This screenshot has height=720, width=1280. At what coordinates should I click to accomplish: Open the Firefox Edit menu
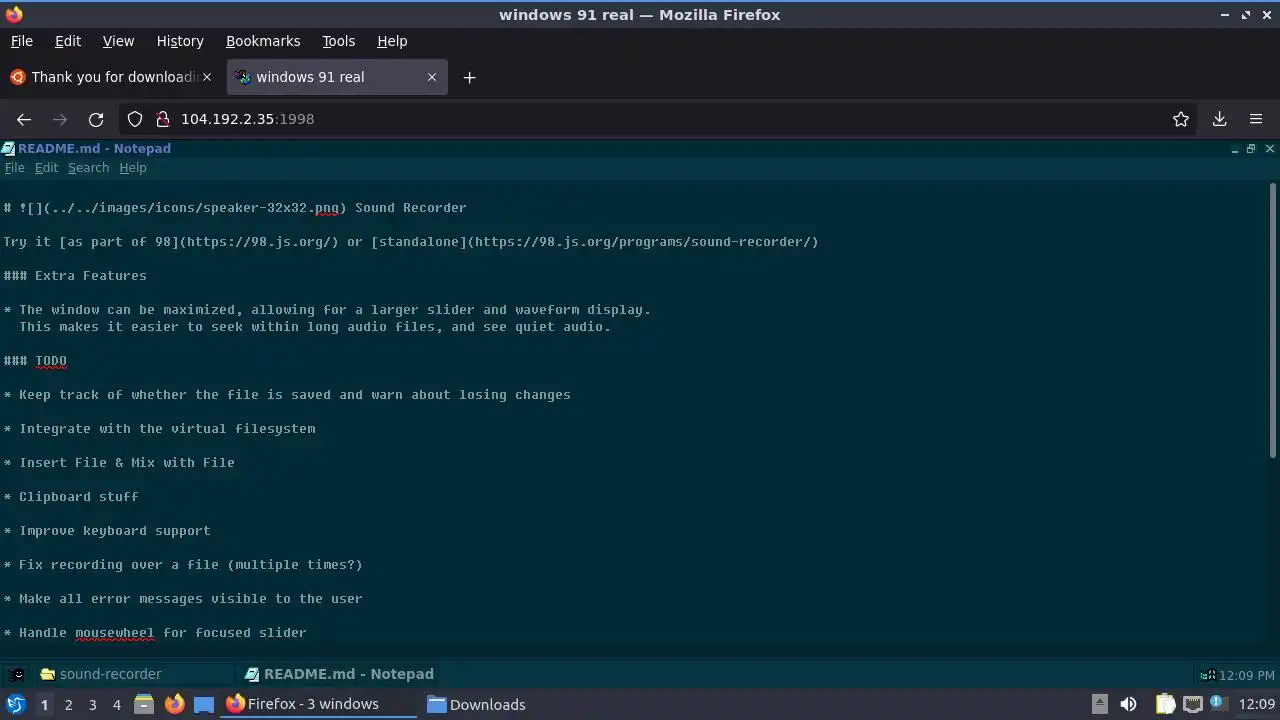coord(68,41)
